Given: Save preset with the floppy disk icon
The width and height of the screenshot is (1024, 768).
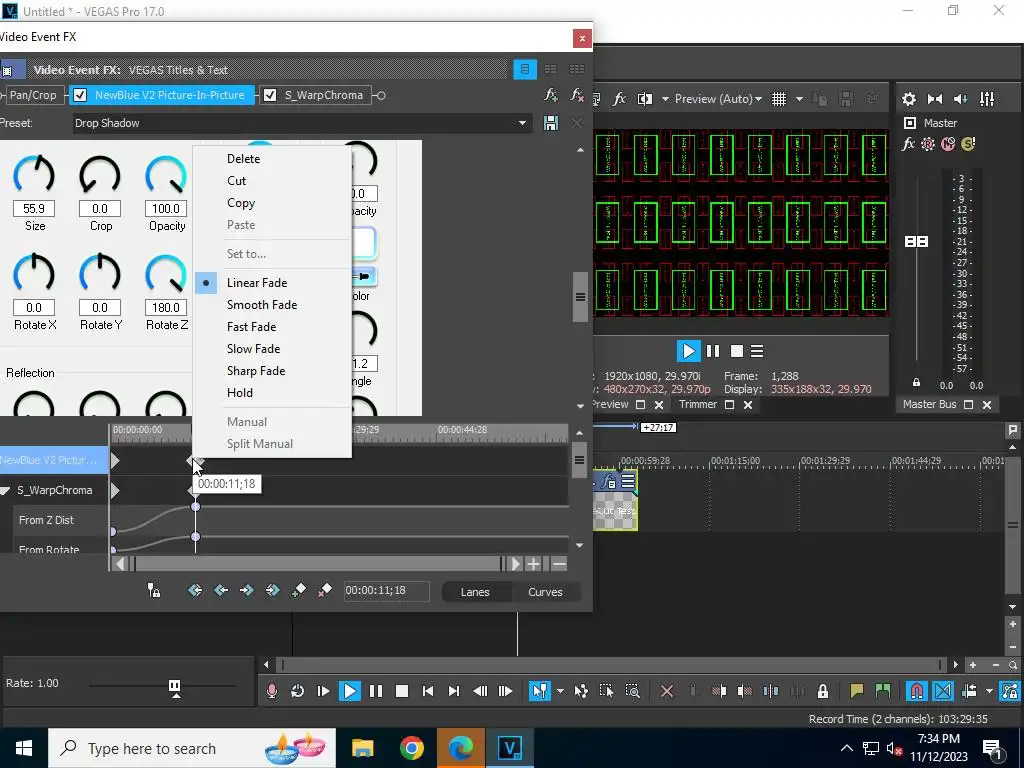Looking at the screenshot, I should click(551, 123).
